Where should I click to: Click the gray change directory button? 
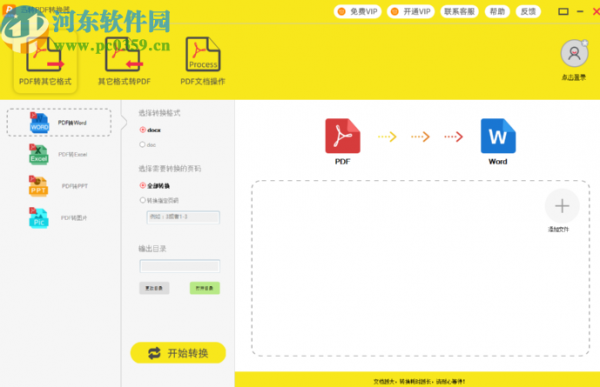click(x=154, y=288)
